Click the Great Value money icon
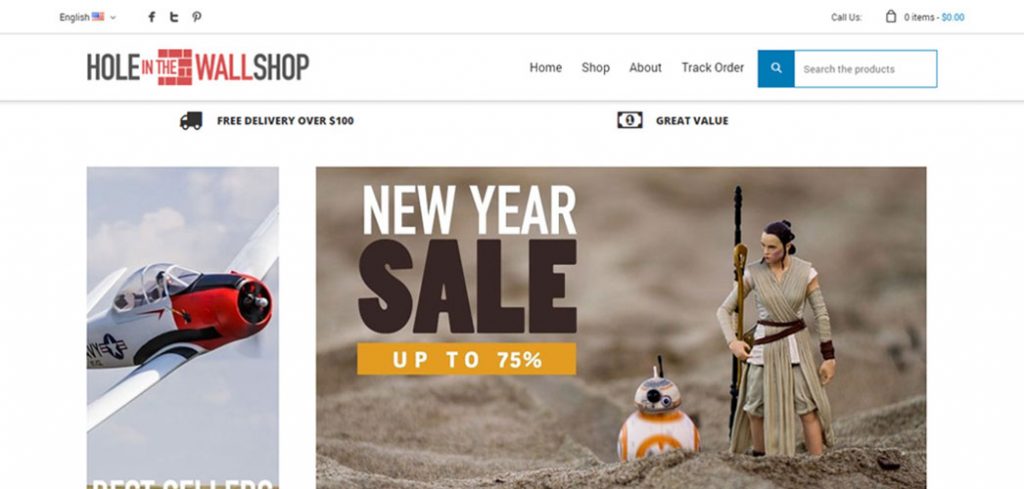Screen dimensions: 1024x489 tap(630, 120)
